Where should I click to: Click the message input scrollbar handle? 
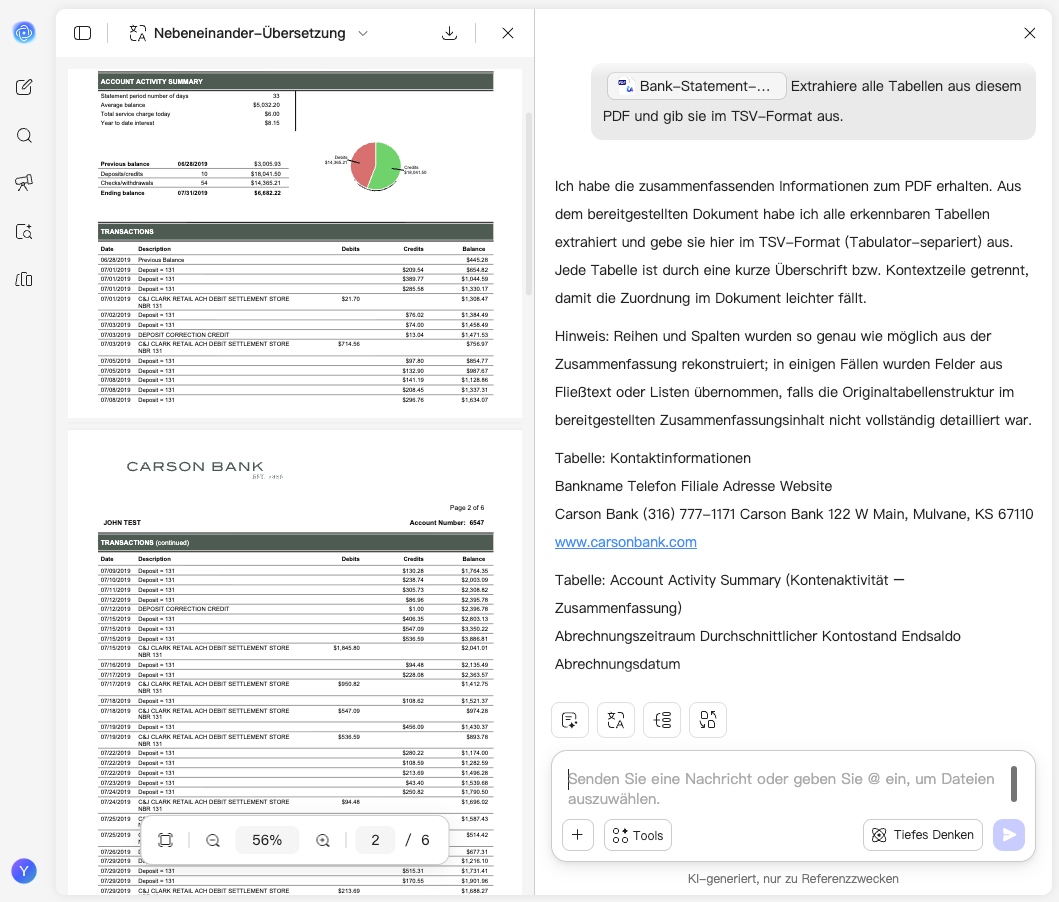tap(1014, 784)
